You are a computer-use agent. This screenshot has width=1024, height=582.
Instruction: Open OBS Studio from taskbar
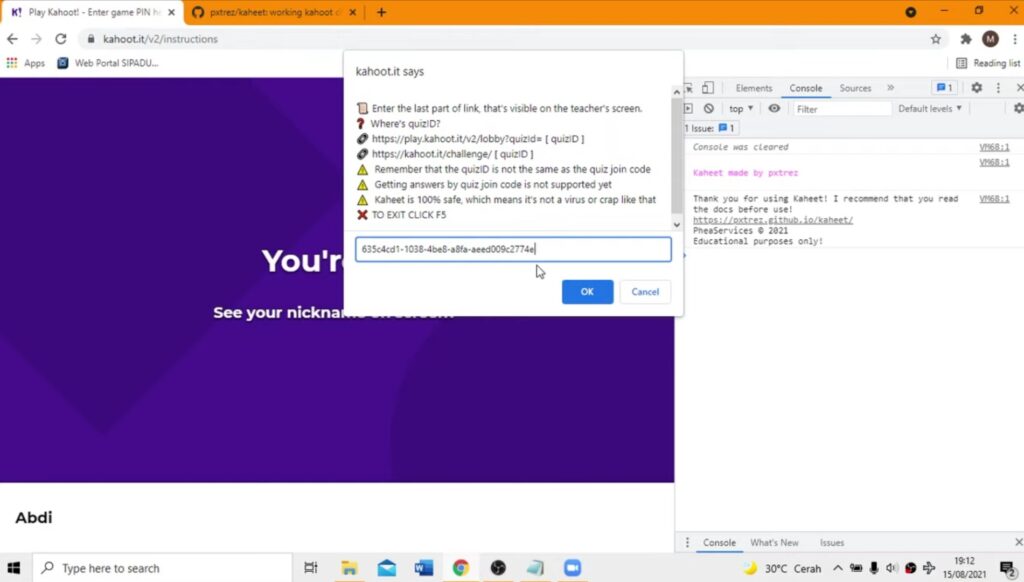click(x=498, y=568)
